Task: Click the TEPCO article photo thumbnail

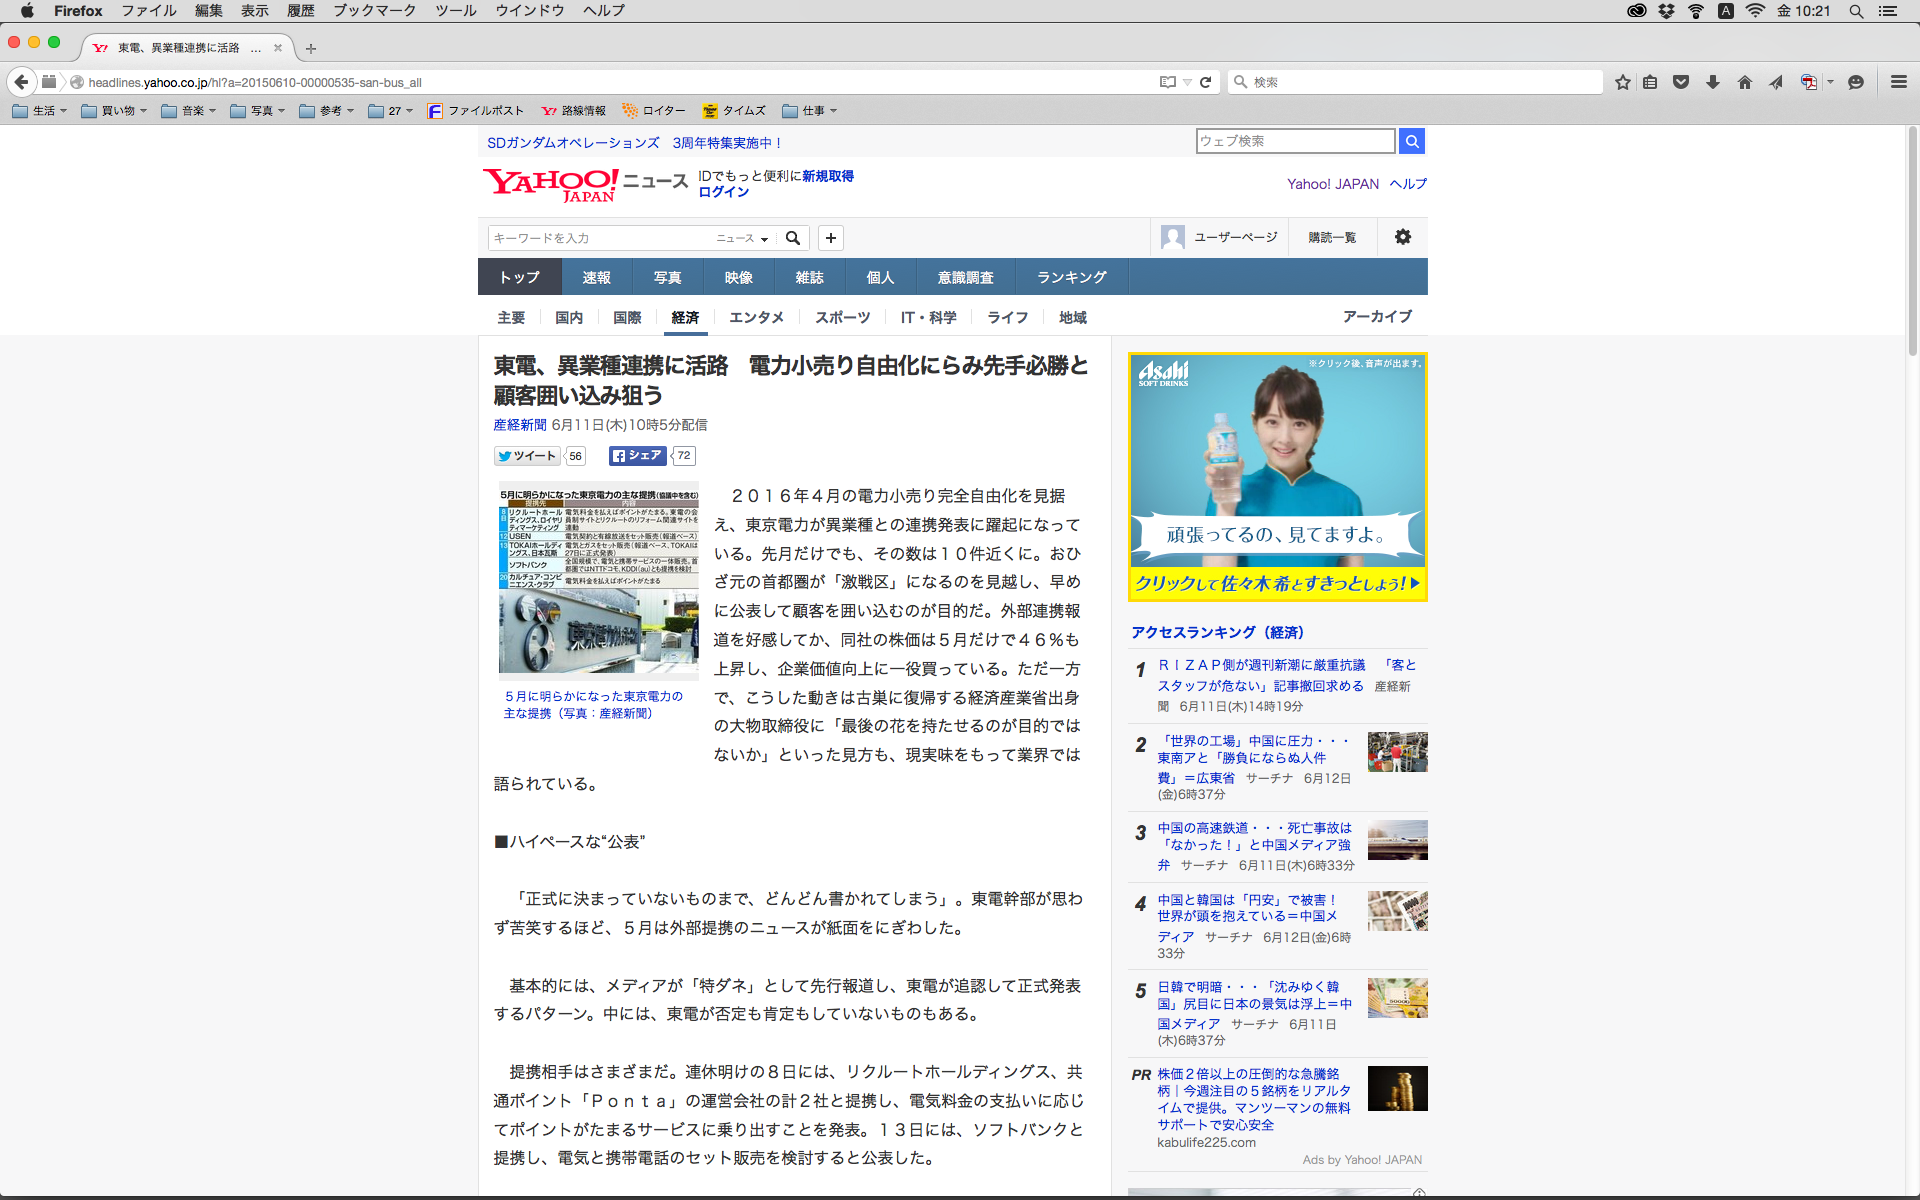Action: click(x=598, y=580)
